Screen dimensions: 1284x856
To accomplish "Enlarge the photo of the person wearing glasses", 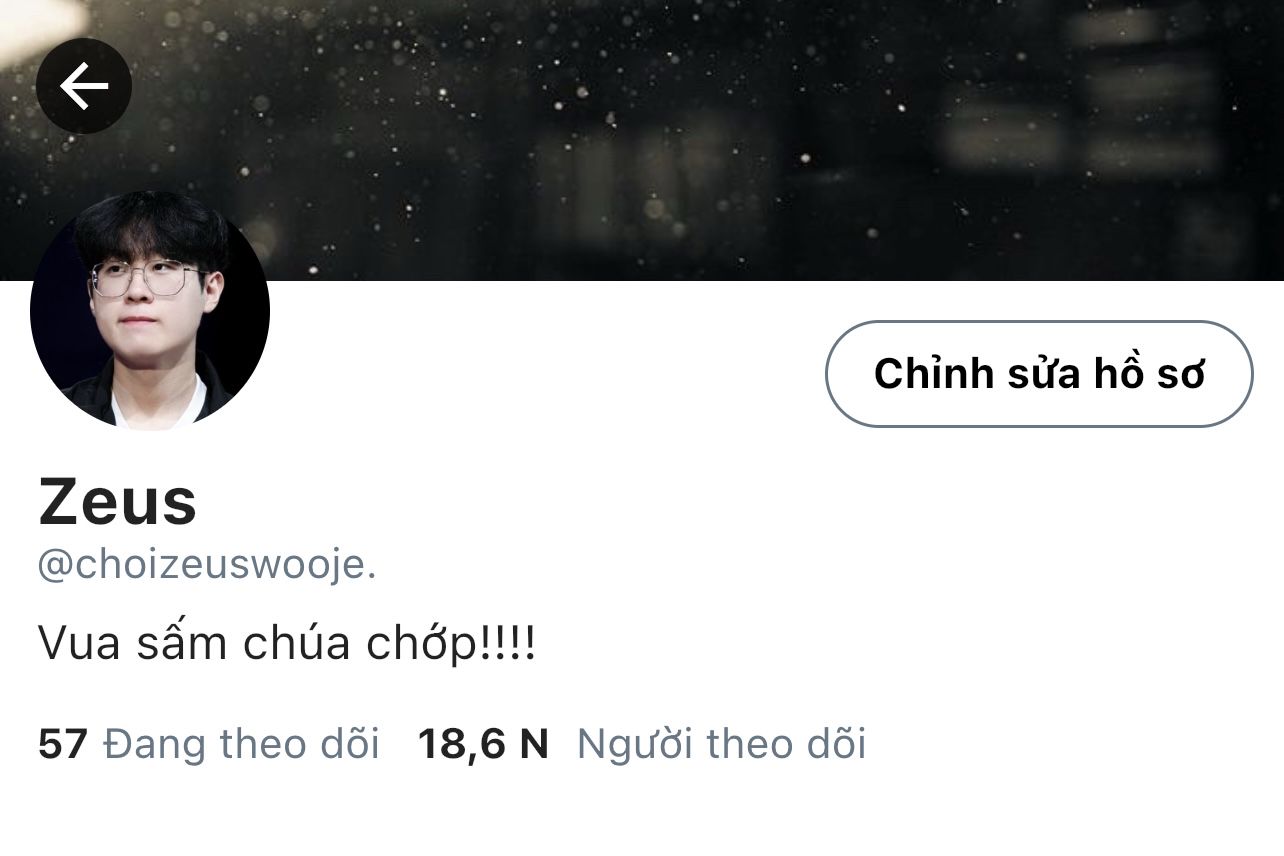I will click(x=150, y=310).
